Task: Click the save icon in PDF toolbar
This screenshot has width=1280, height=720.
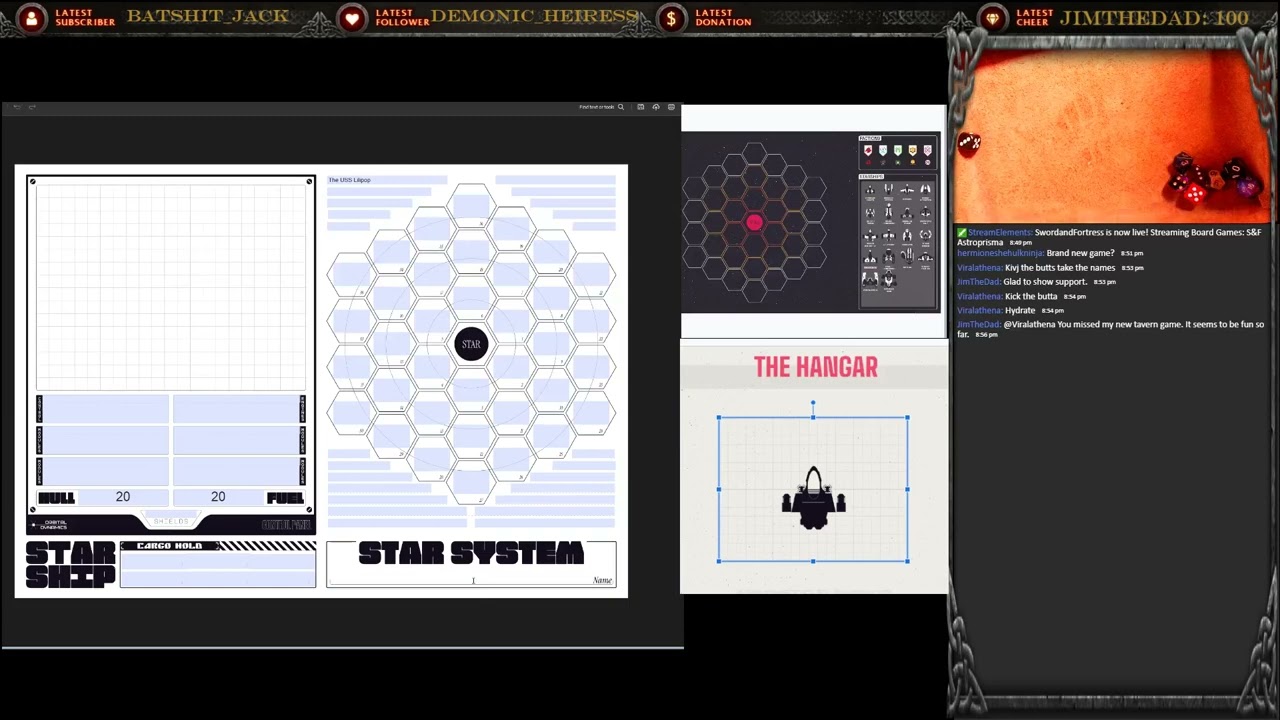Action: click(641, 107)
